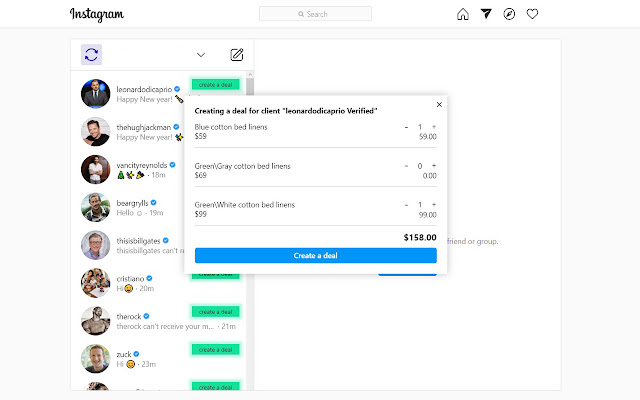Image resolution: width=640 pixels, height=400 pixels.
Task: Click the $69 price label
Action: pyautogui.click(x=200, y=176)
